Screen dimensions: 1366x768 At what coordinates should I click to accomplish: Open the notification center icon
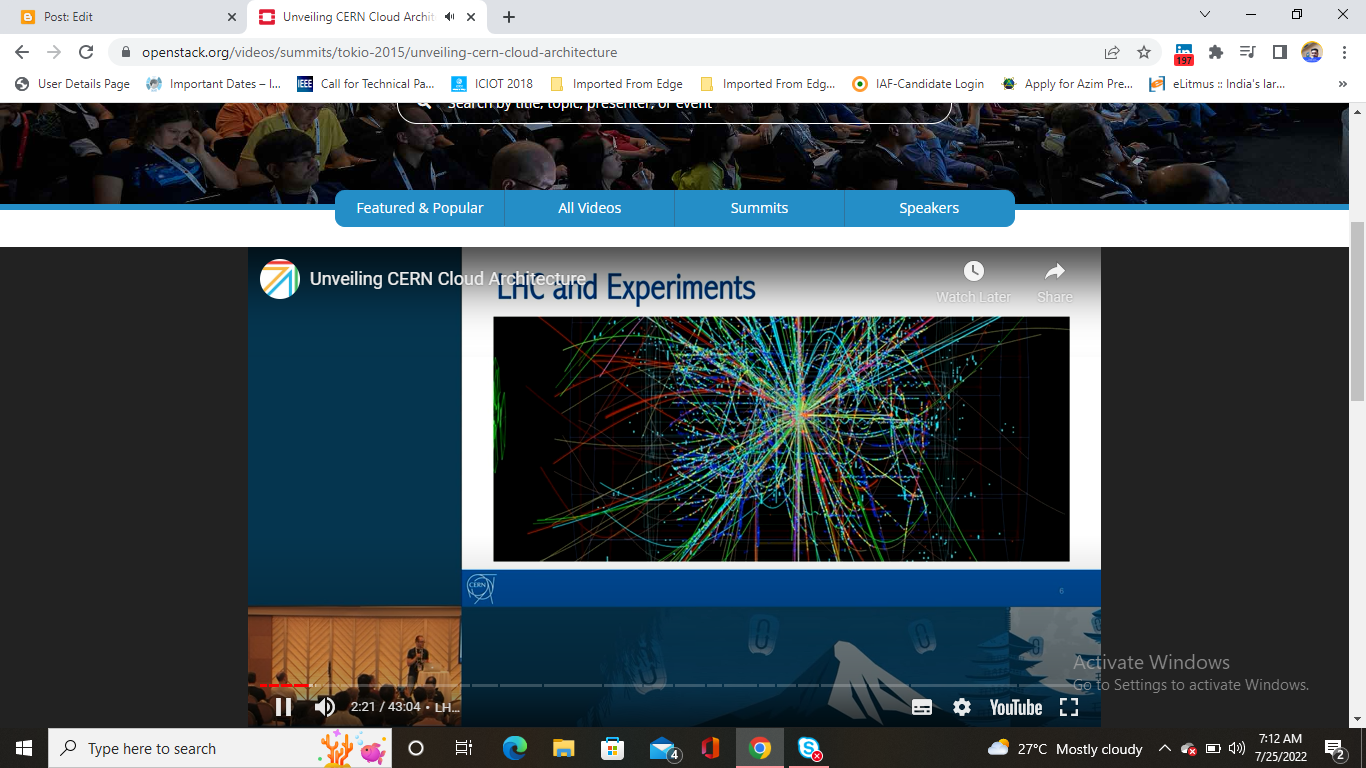coord(1335,748)
